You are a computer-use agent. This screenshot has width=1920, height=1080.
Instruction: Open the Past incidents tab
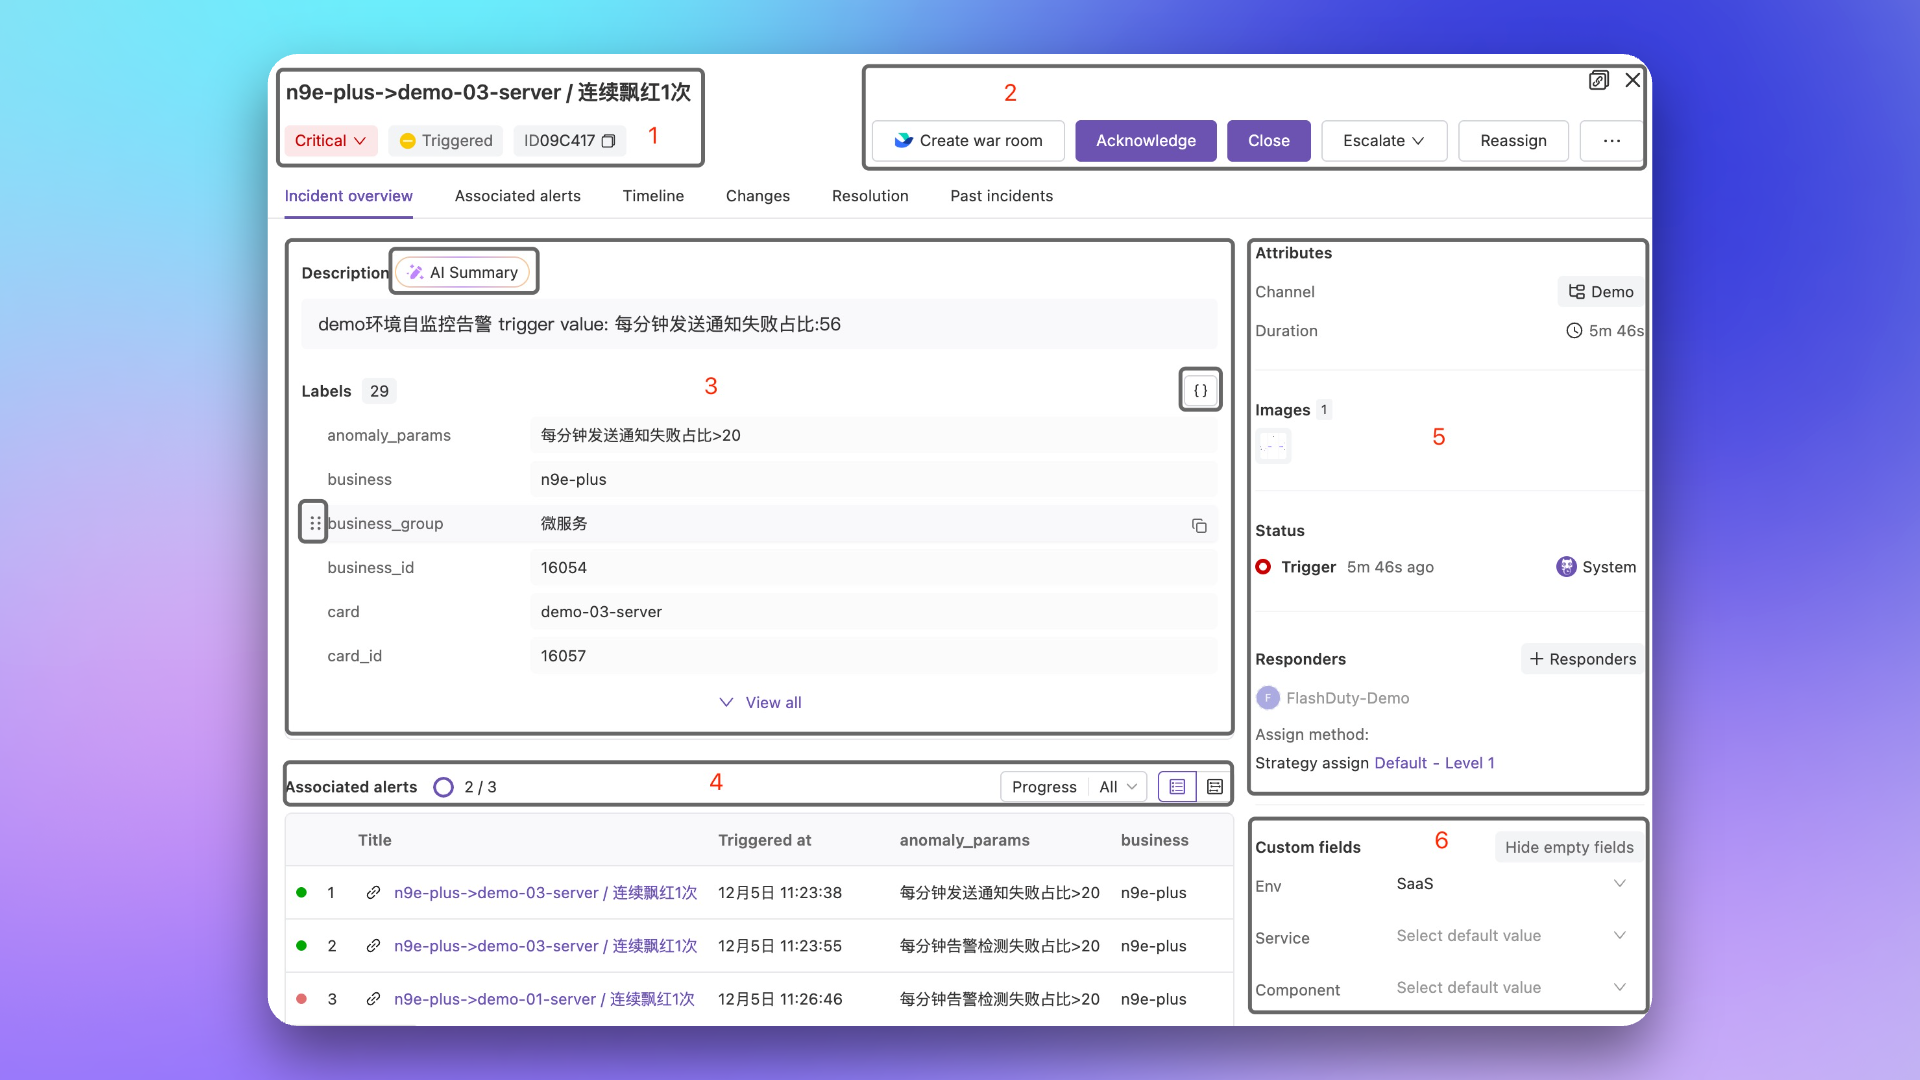pos(1001,196)
